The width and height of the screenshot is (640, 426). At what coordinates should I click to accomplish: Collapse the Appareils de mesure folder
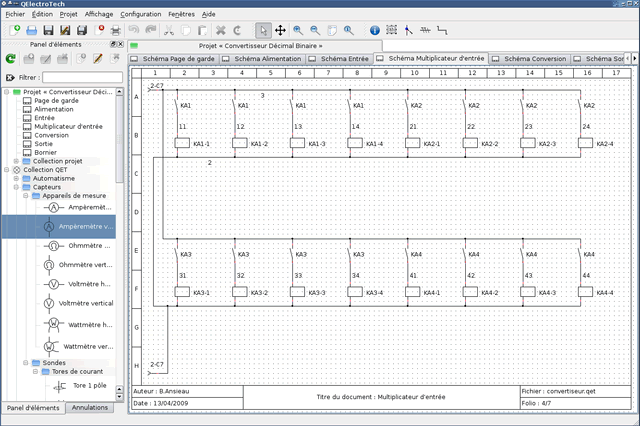coord(26,196)
